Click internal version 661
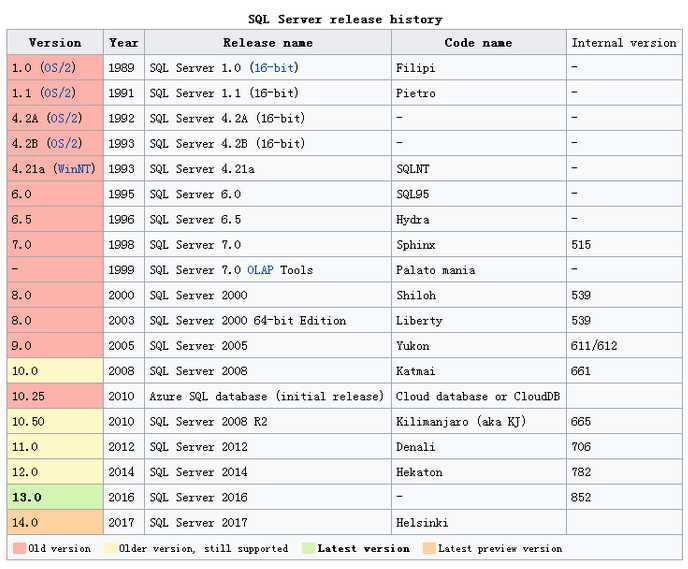Viewport: 688px width, 569px height. pyautogui.click(x=581, y=371)
